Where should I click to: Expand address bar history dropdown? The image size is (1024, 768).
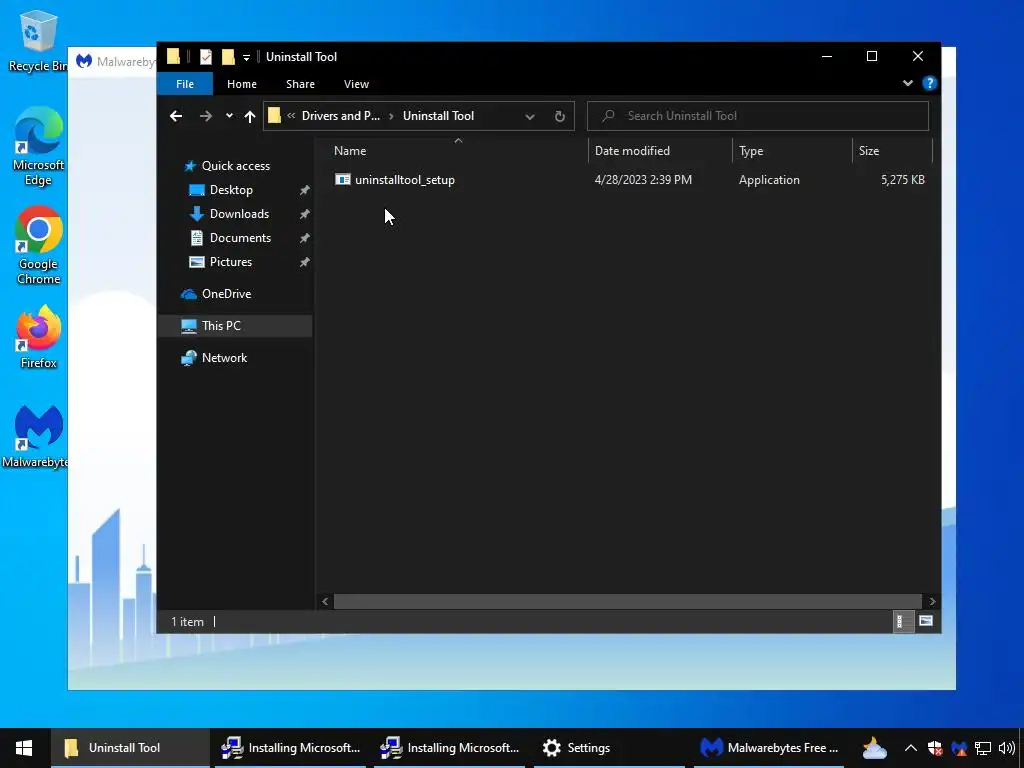click(530, 116)
